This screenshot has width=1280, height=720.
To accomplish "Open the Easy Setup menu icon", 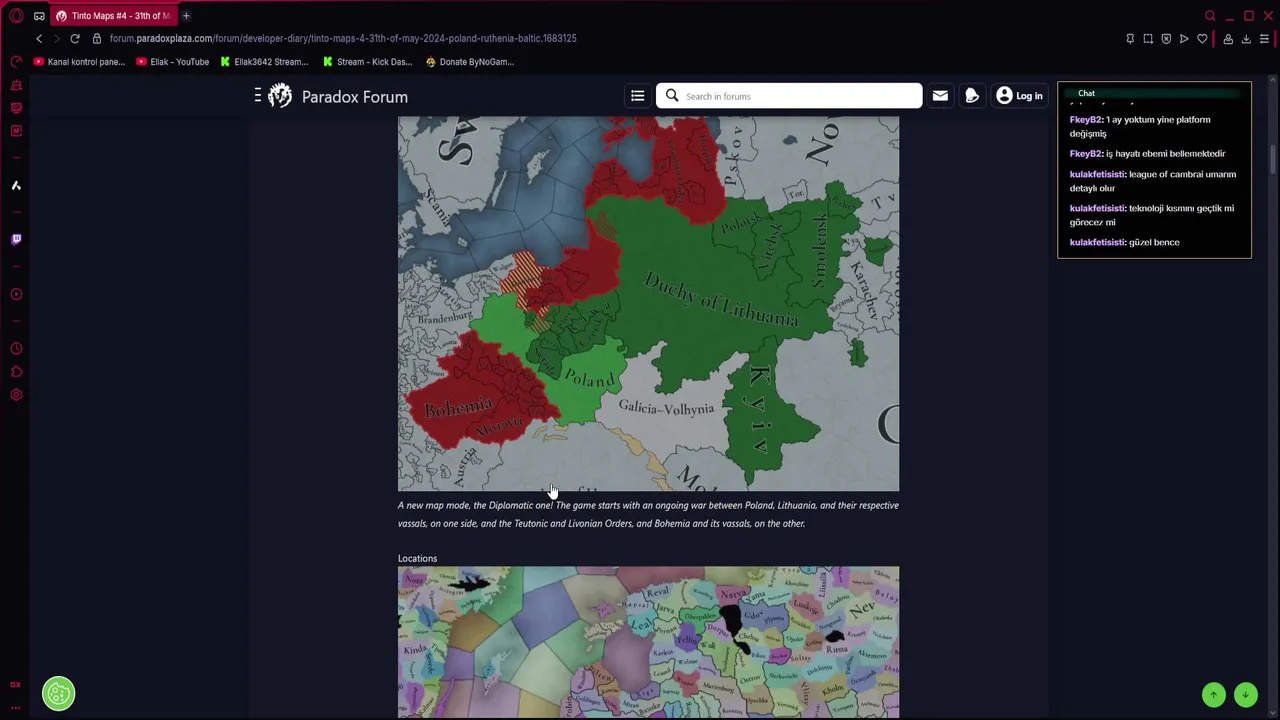I will (x=1264, y=39).
